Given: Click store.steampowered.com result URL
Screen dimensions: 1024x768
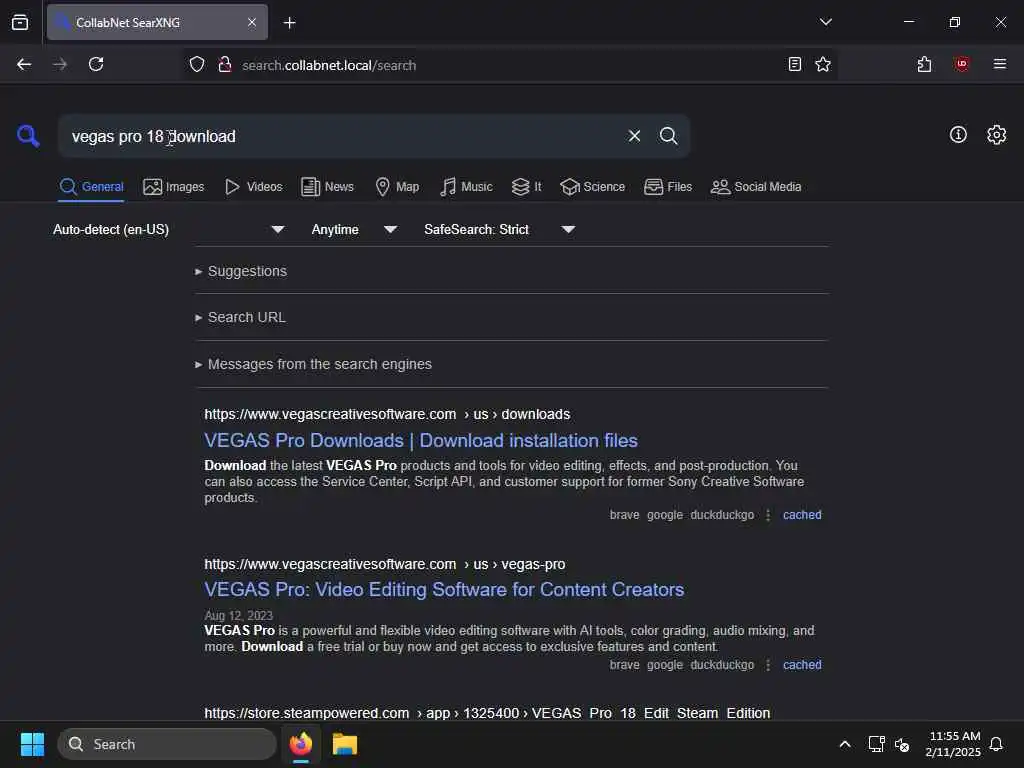Looking at the screenshot, I should click(x=487, y=712).
